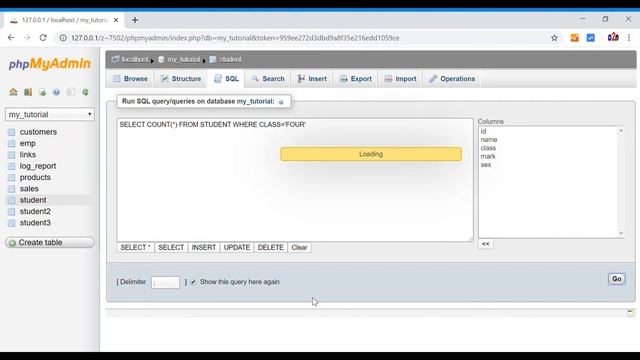Click the table icon beside student3
Image resolution: width=640 pixels, height=360 pixels.
click(11, 223)
